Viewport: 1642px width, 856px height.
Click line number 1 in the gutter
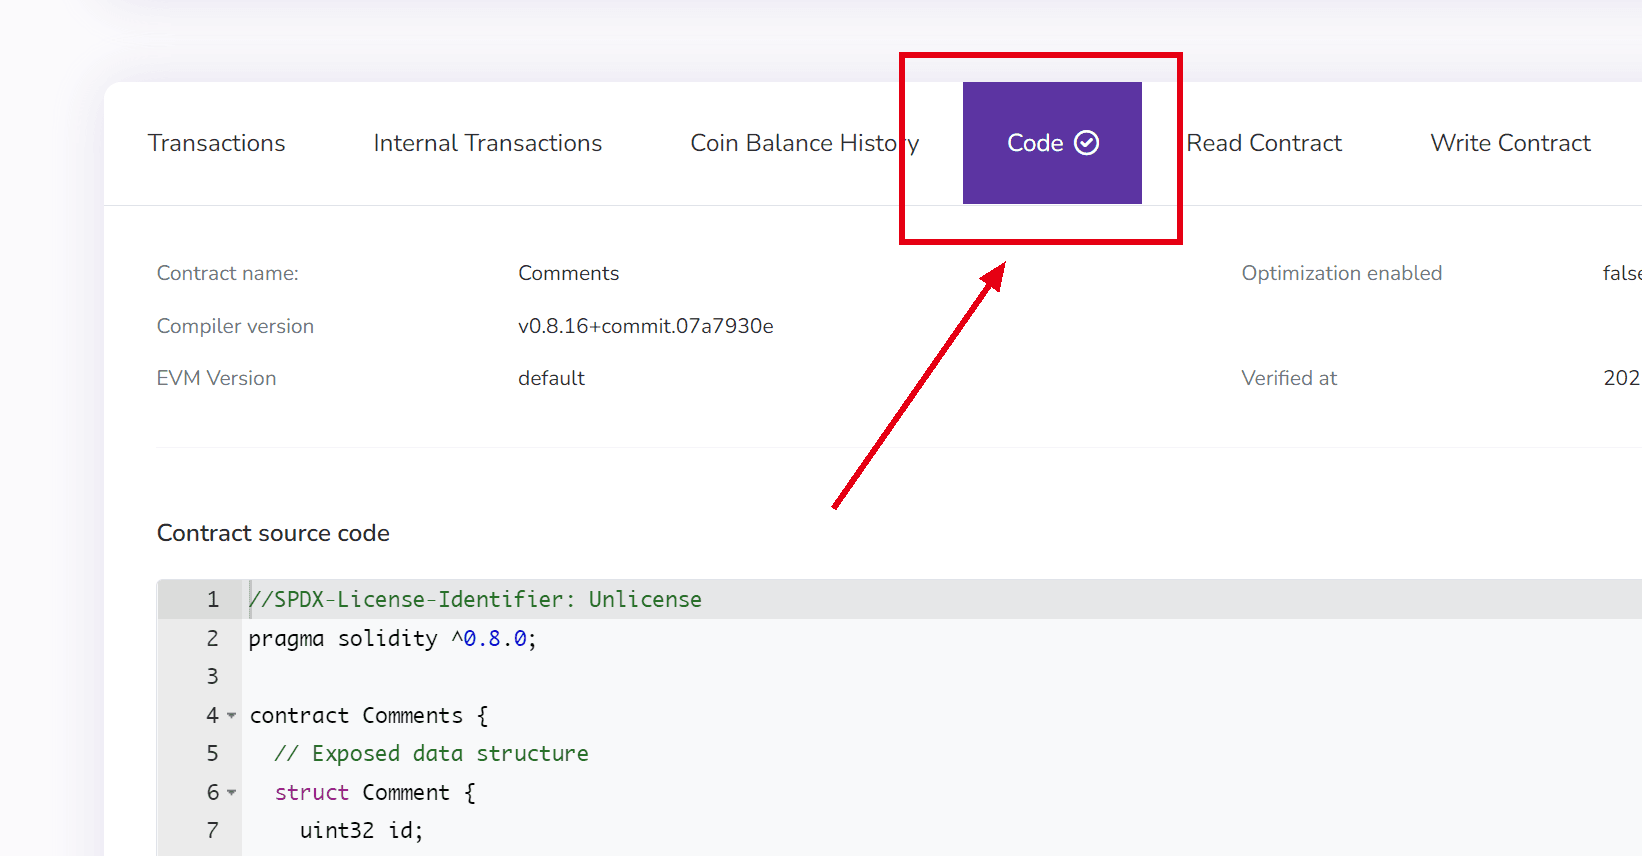pos(212,599)
